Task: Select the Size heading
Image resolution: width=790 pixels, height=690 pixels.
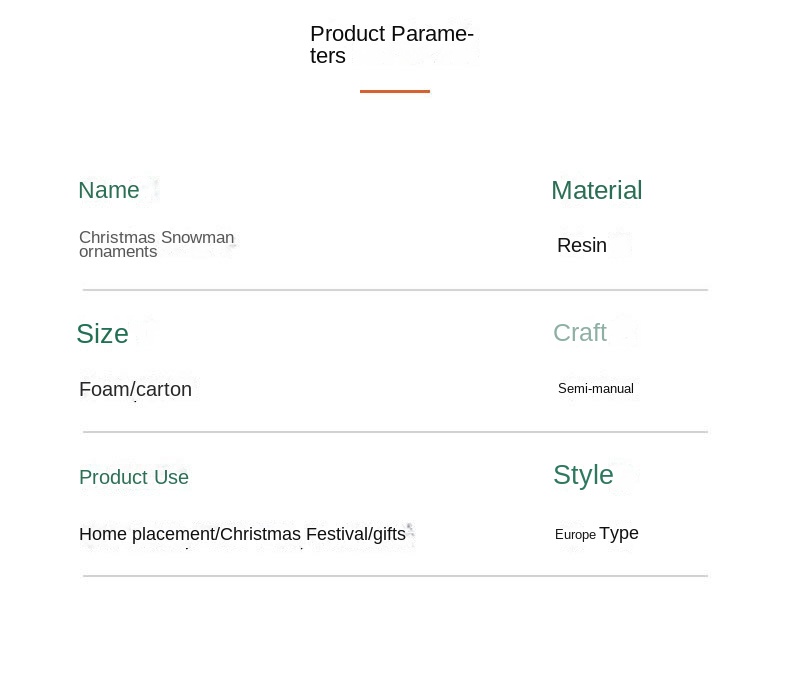Action: pyautogui.click(x=102, y=334)
